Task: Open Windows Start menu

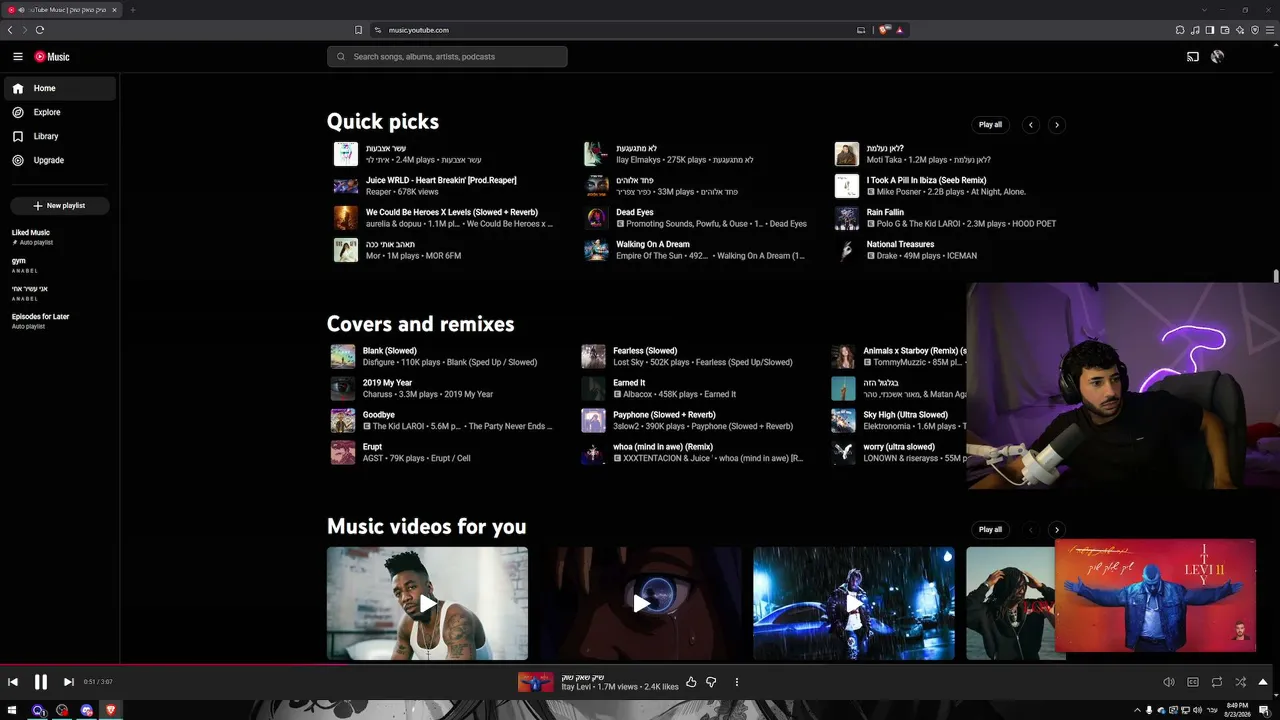Action: 12,710
